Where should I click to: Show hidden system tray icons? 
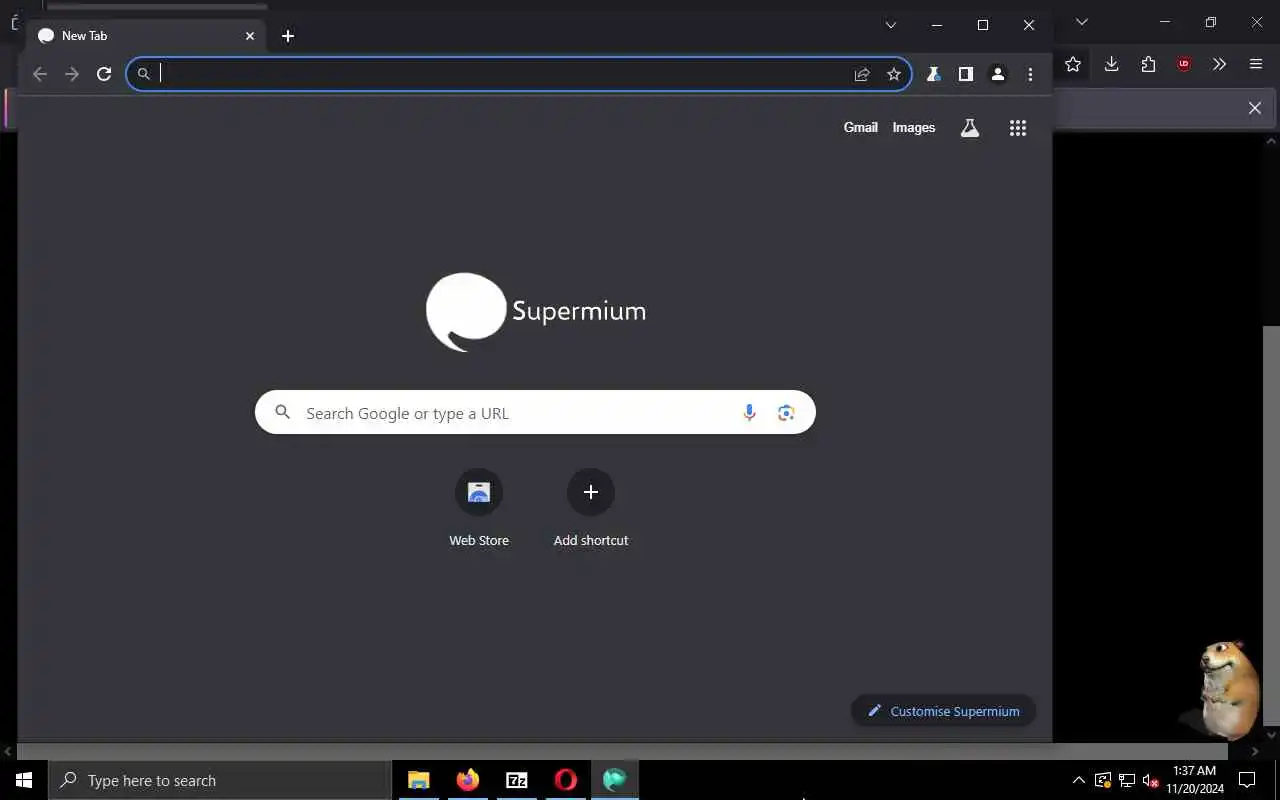tap(1079, 780)
